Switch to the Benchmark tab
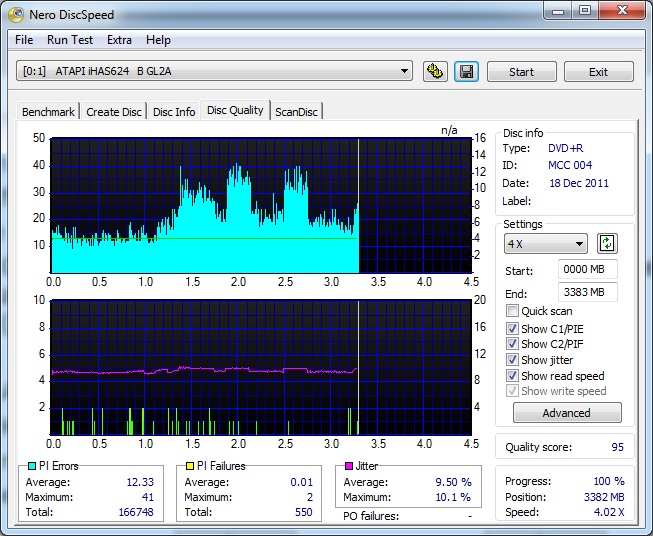The height and width of the screenshot is (536, 653). pyautogui.click(x=48, y=112)
